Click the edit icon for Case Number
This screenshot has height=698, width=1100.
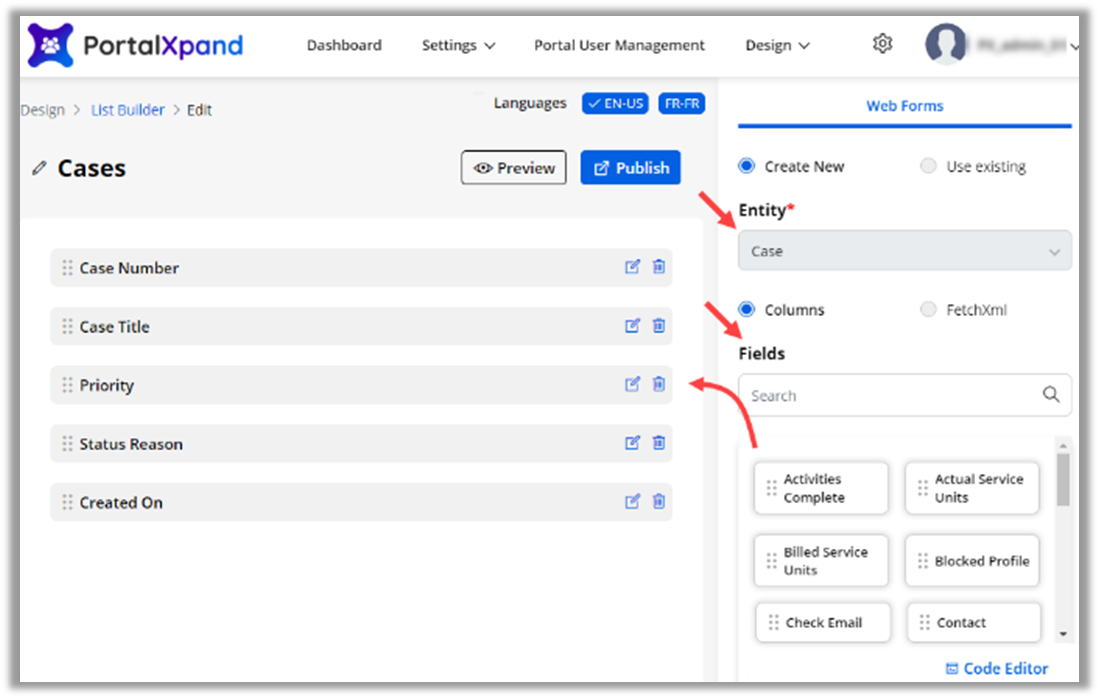[632, 267]
